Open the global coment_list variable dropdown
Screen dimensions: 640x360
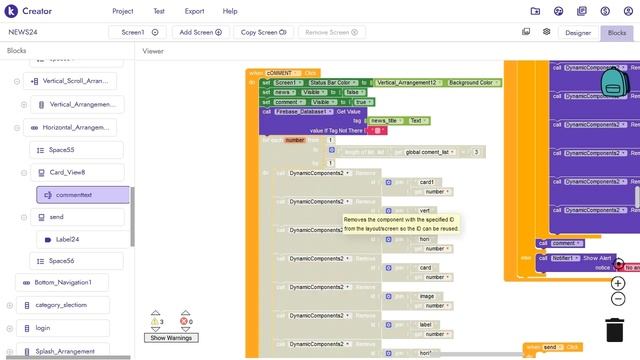pyautogui.click(x=430, y=152)
